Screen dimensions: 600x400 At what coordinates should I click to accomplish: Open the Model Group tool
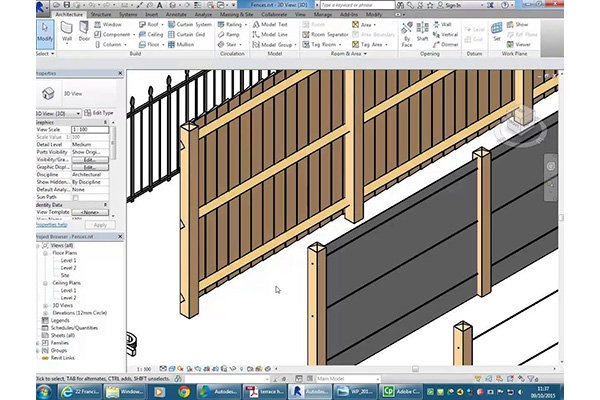272,44
